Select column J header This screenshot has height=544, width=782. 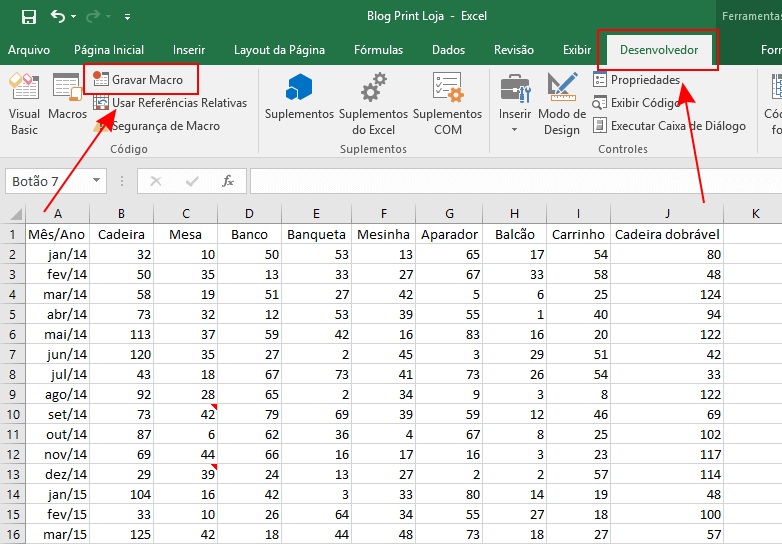click(666, 213)
